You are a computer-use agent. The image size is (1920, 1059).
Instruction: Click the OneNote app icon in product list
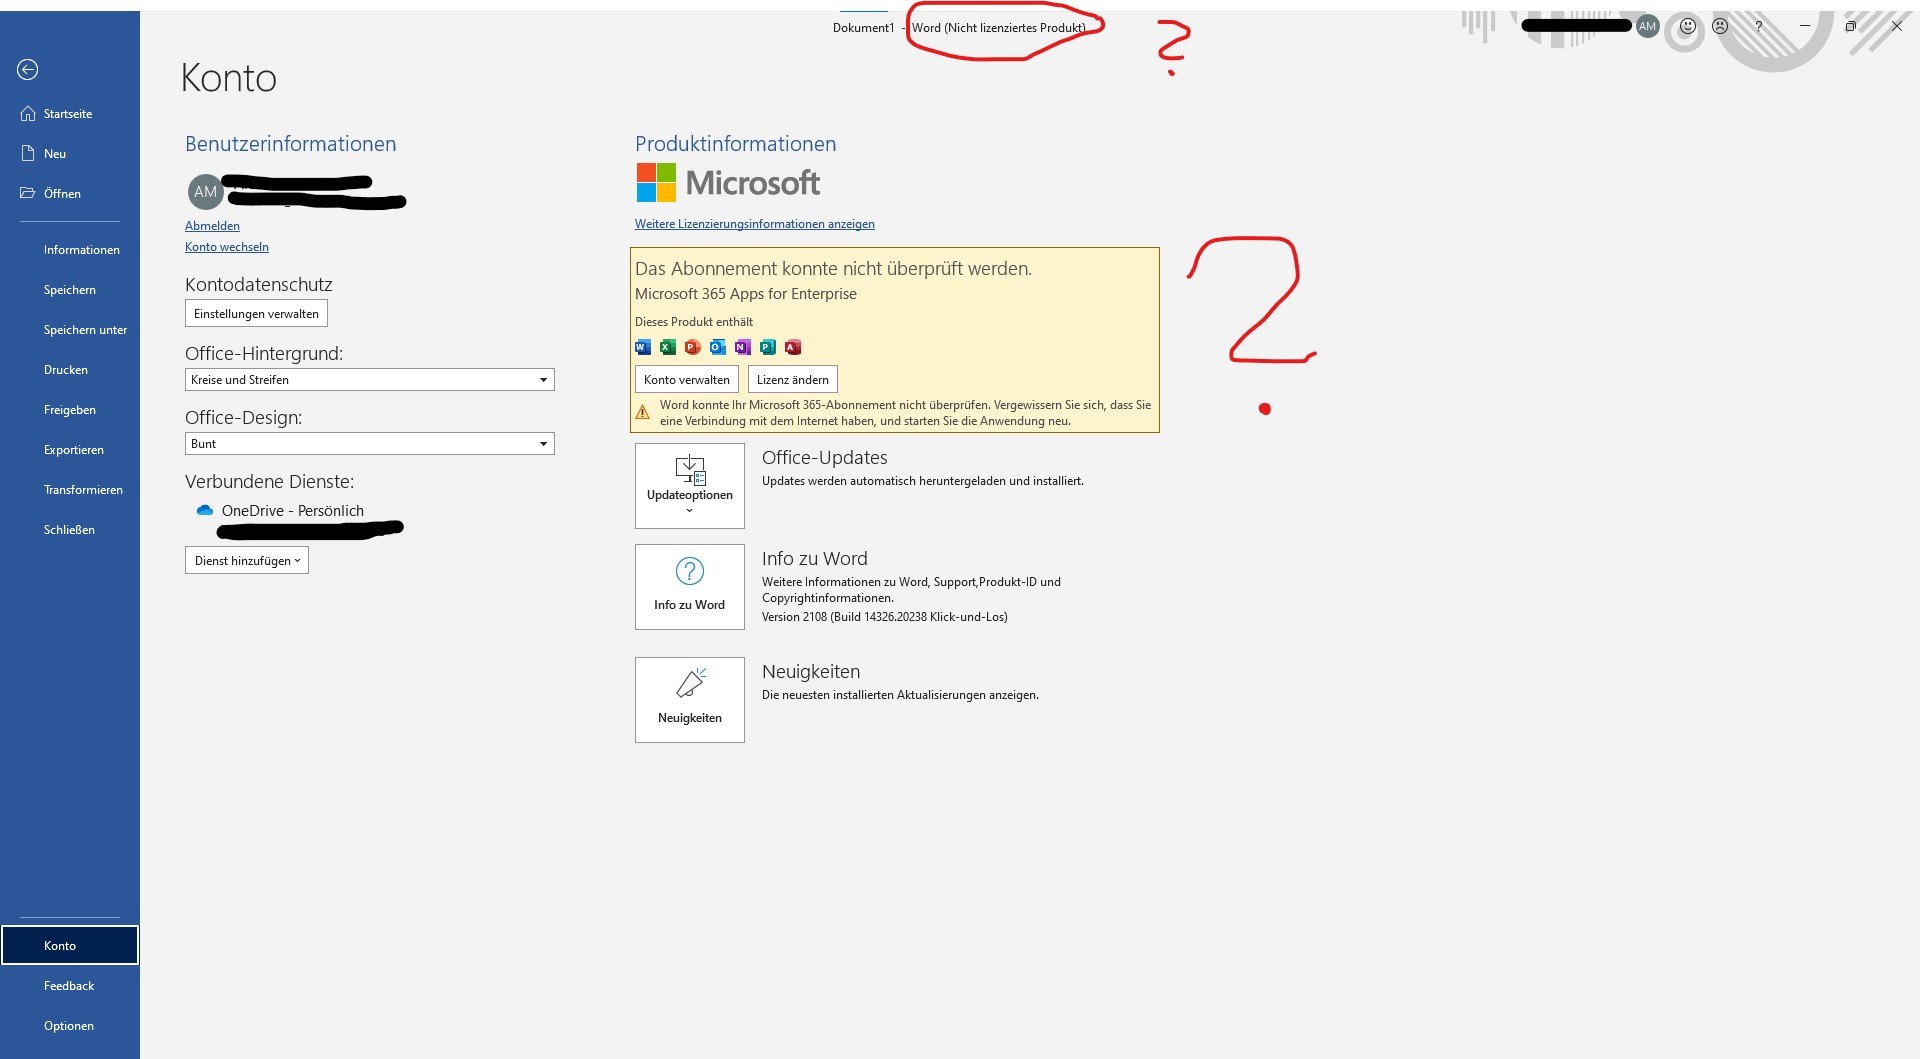[x=743, y=347]
